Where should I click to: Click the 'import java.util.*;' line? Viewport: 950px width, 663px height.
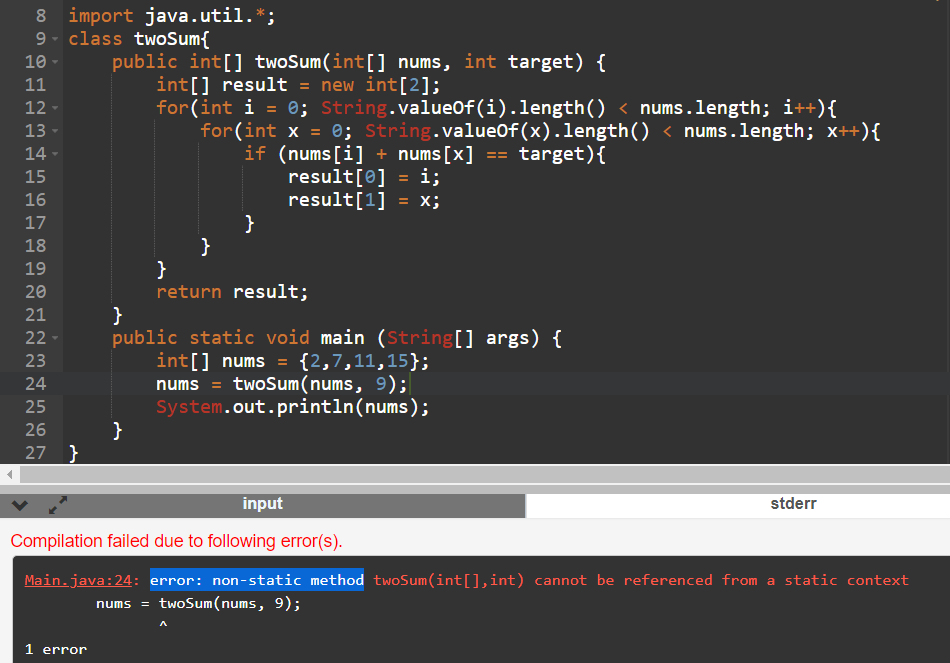coord(171,16)
